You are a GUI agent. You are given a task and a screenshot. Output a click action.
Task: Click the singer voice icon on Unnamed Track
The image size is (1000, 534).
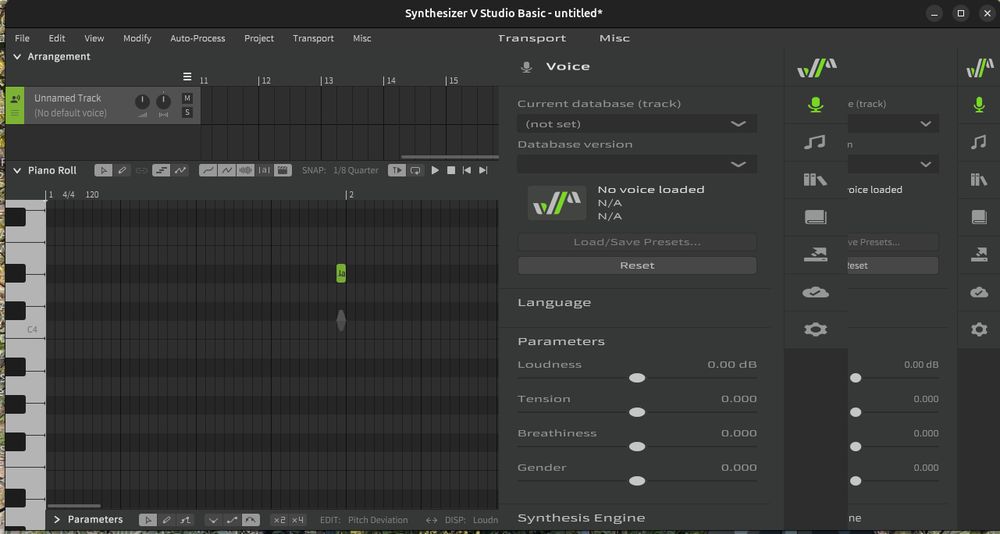coord(15,98)
